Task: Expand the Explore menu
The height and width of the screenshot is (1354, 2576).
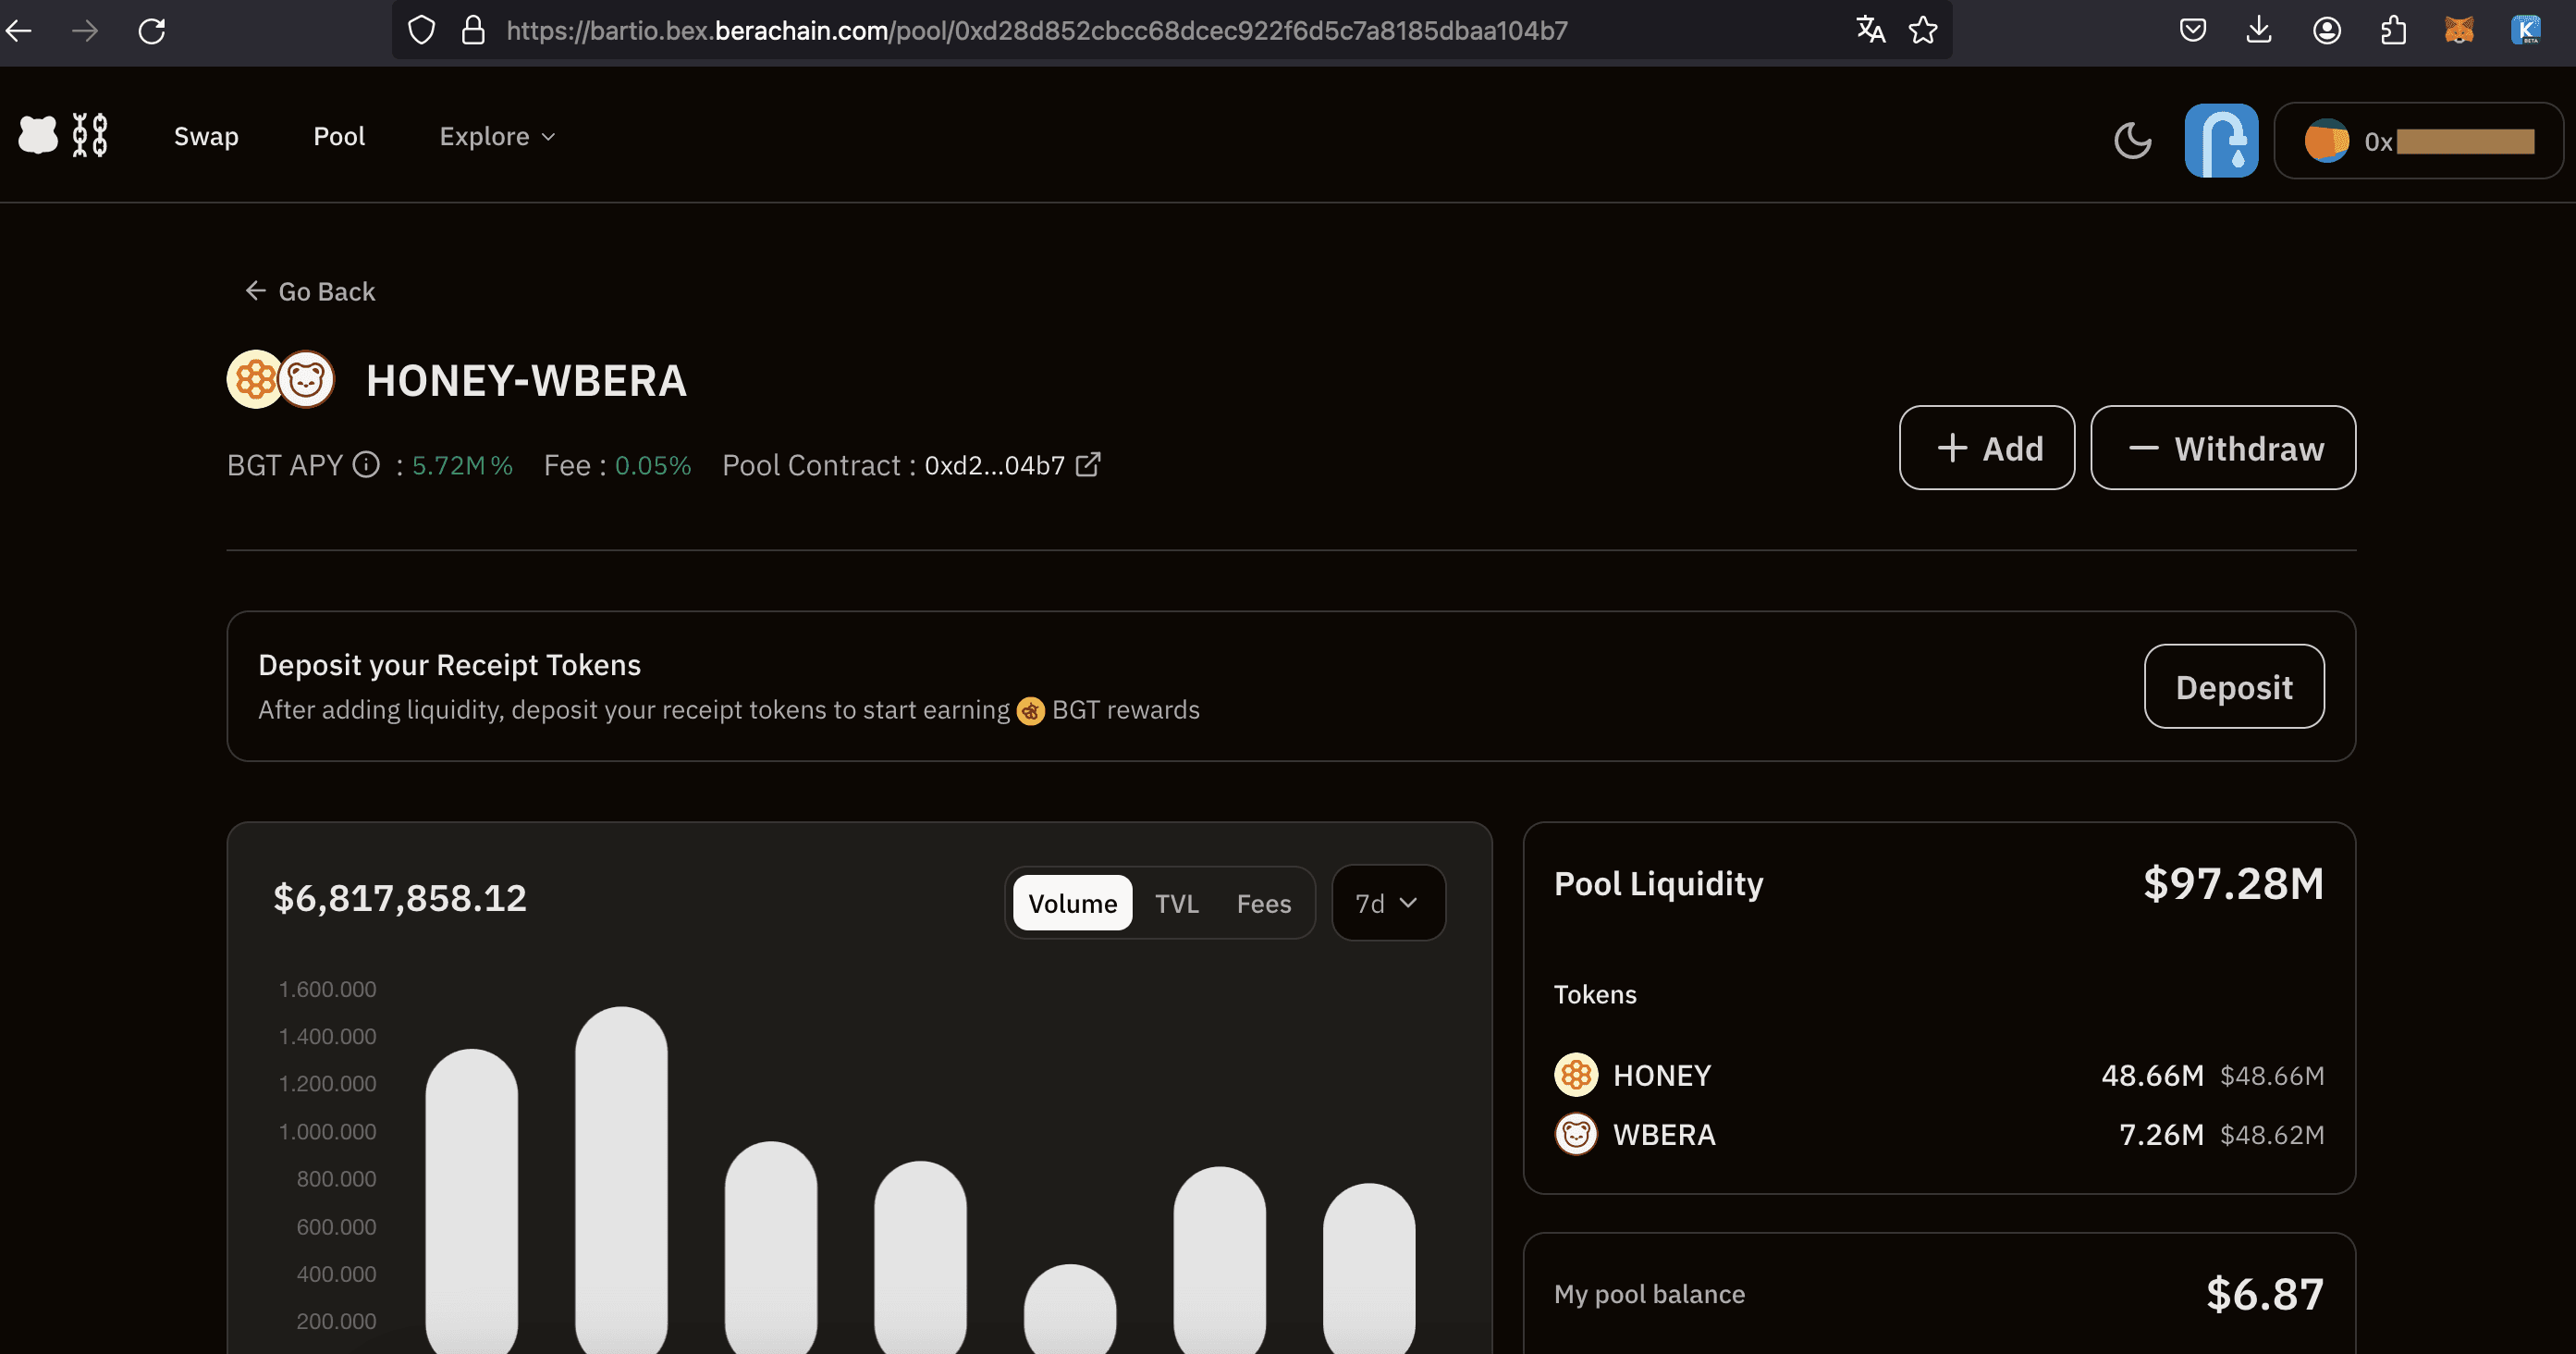Action: [x=496, y=136]
